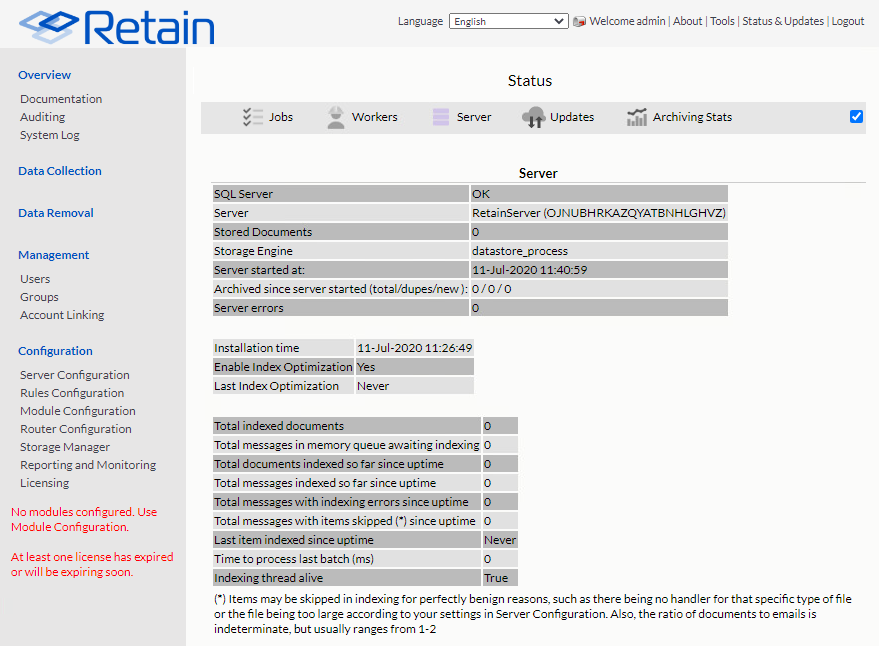Click the 'Archived since server started' label

[340, 289]
